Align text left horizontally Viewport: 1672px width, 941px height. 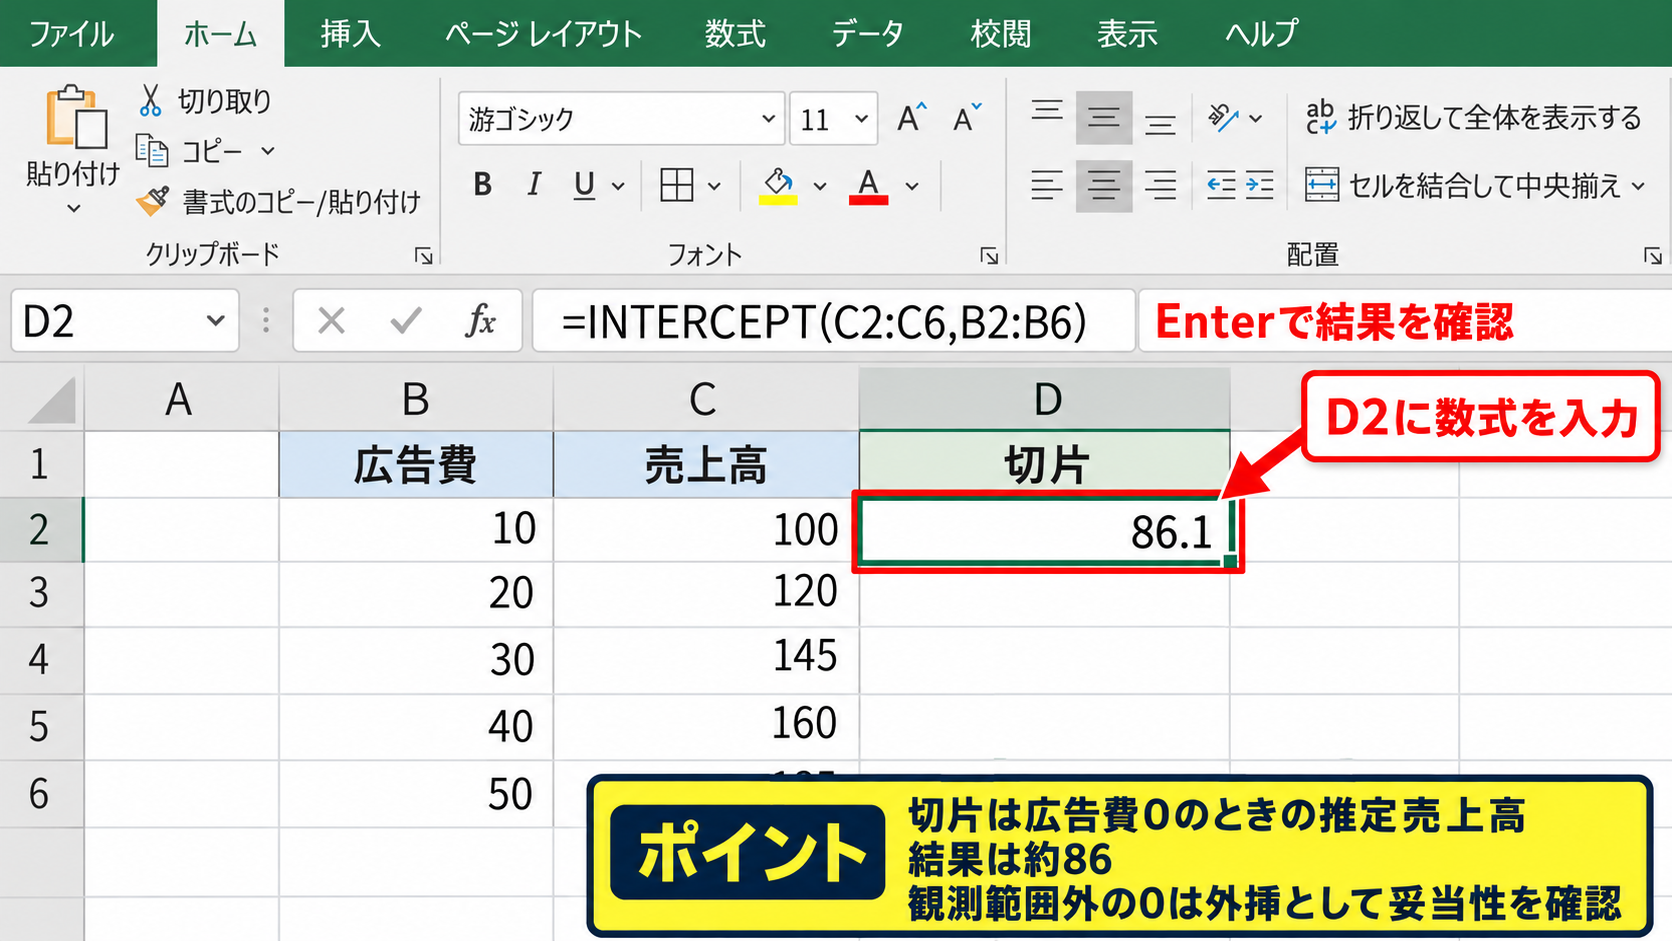tap(1047, 186)
